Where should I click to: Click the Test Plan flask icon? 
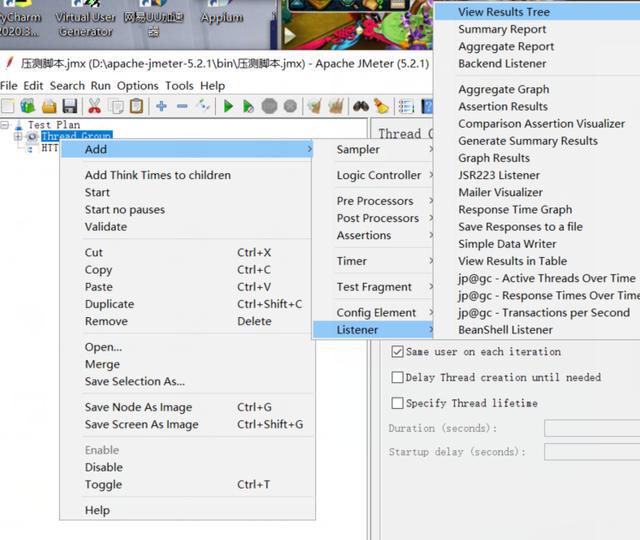(x=18, y=125)
